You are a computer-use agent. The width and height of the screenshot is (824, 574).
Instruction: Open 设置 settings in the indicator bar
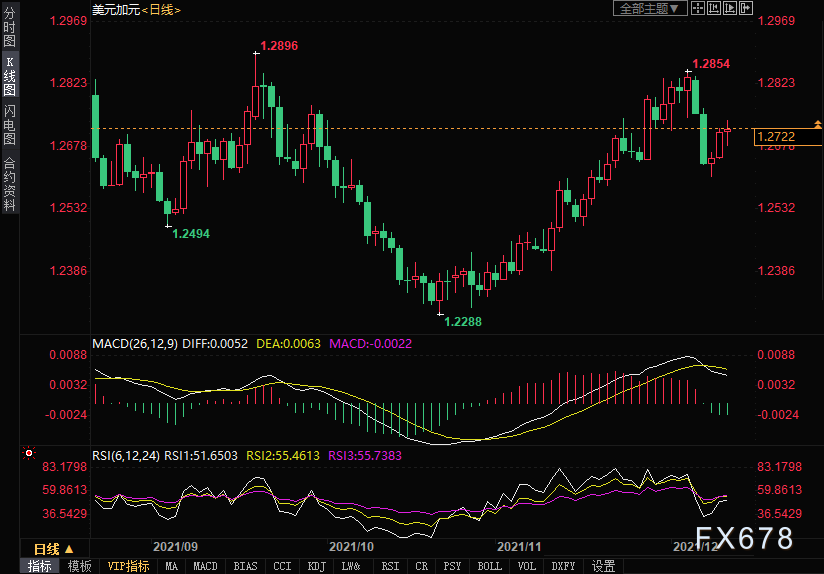[x=603, y=566]
